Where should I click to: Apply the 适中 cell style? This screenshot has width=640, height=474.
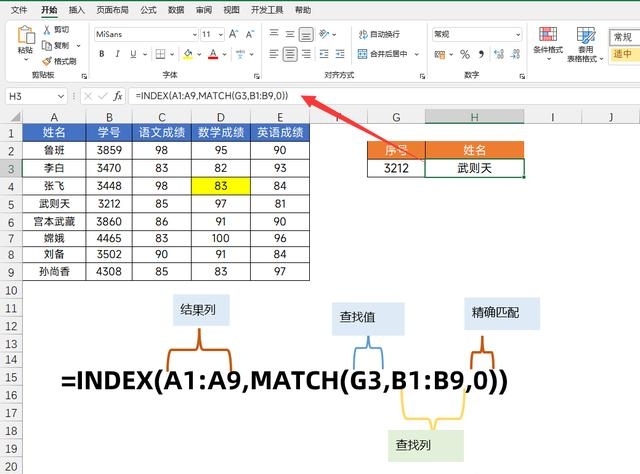point(624,54)
